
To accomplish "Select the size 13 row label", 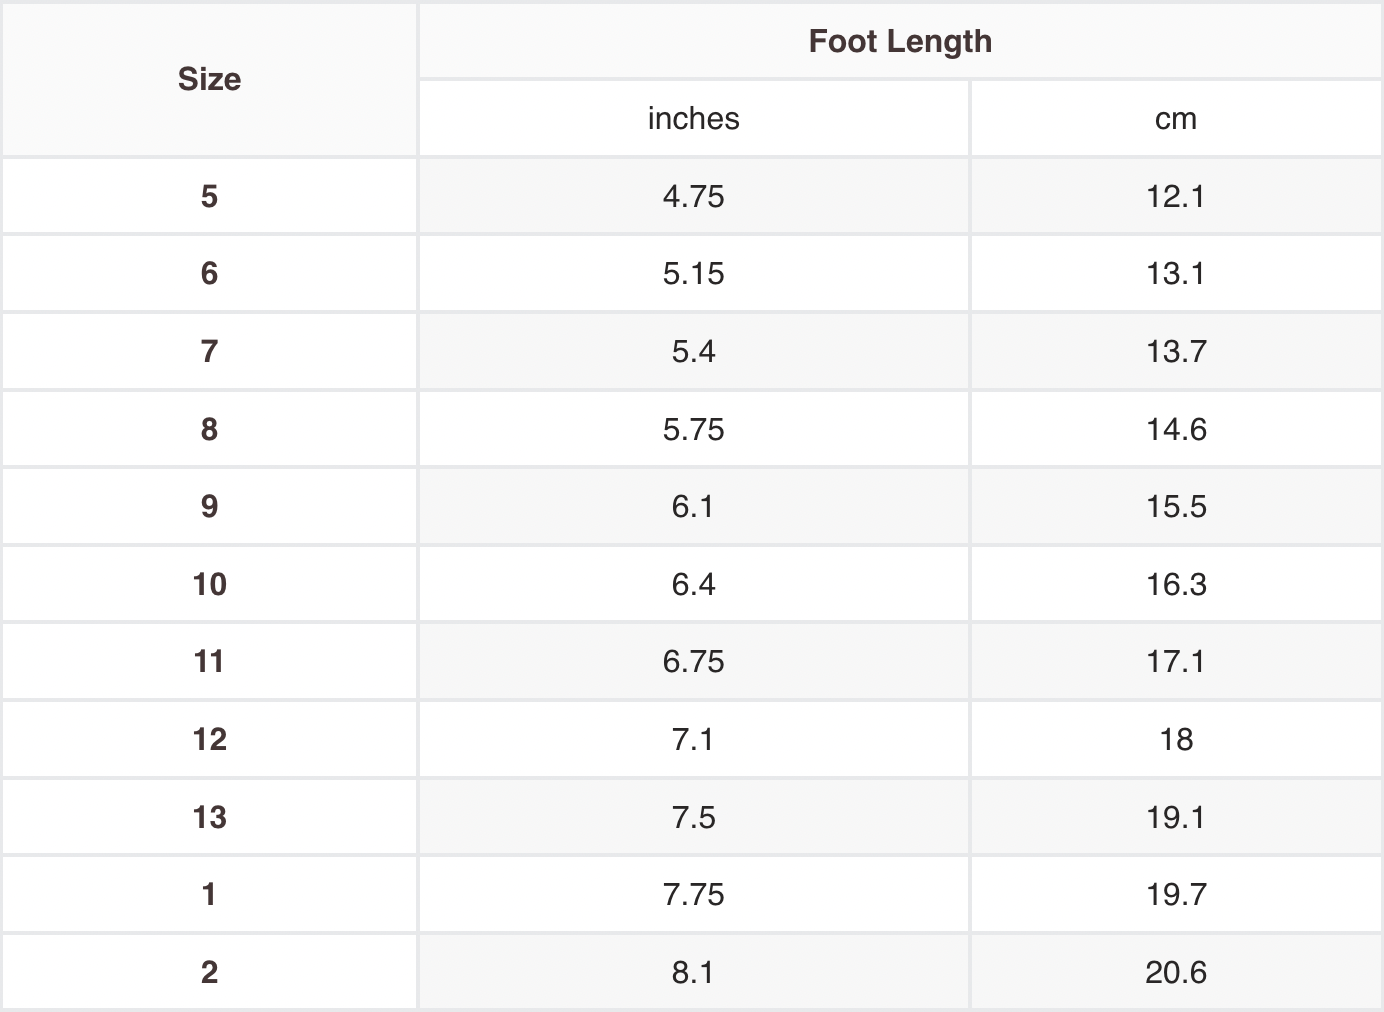I will [x=209, y=817].
